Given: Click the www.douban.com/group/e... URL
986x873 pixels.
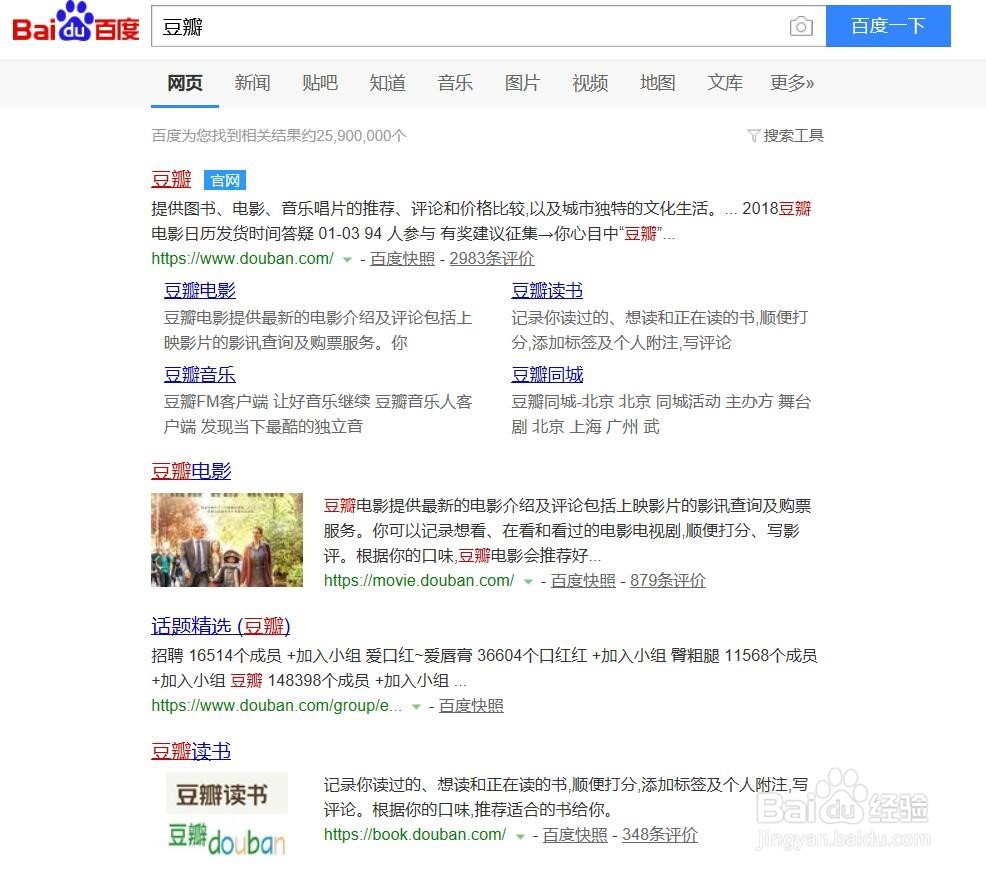Looking at the screenshot, I should 277,706.
